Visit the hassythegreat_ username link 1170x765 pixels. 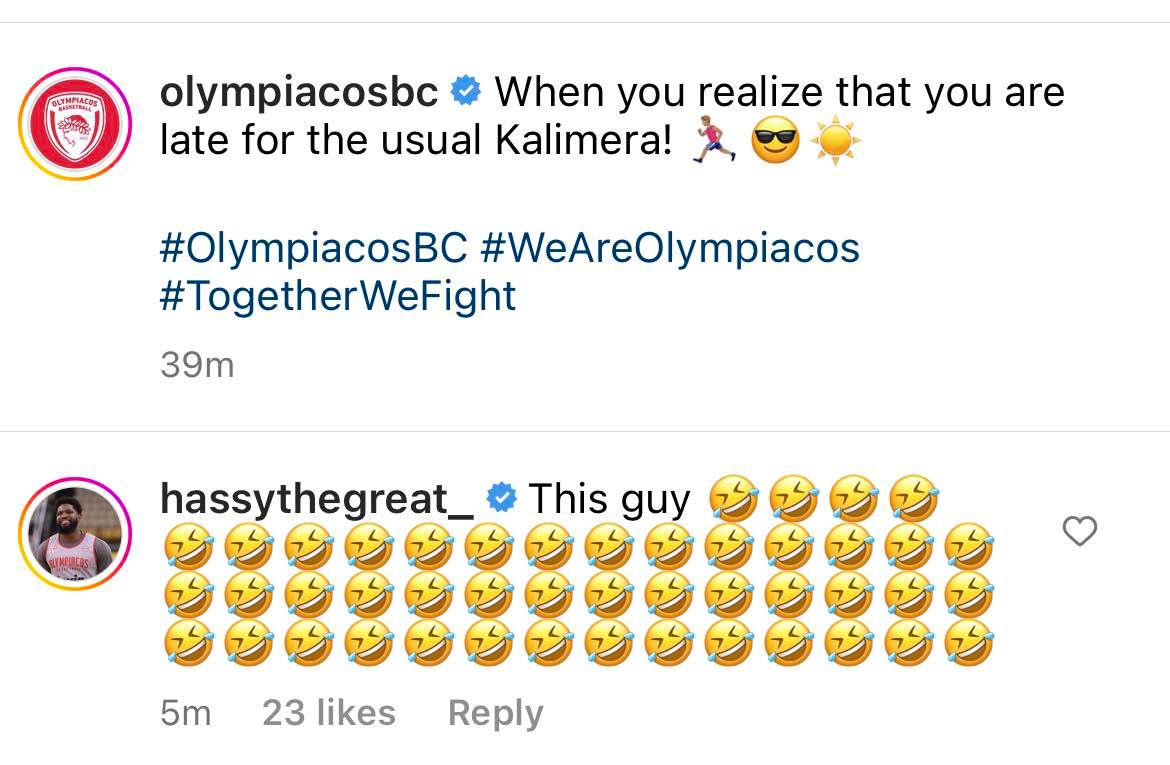point(317,498)
